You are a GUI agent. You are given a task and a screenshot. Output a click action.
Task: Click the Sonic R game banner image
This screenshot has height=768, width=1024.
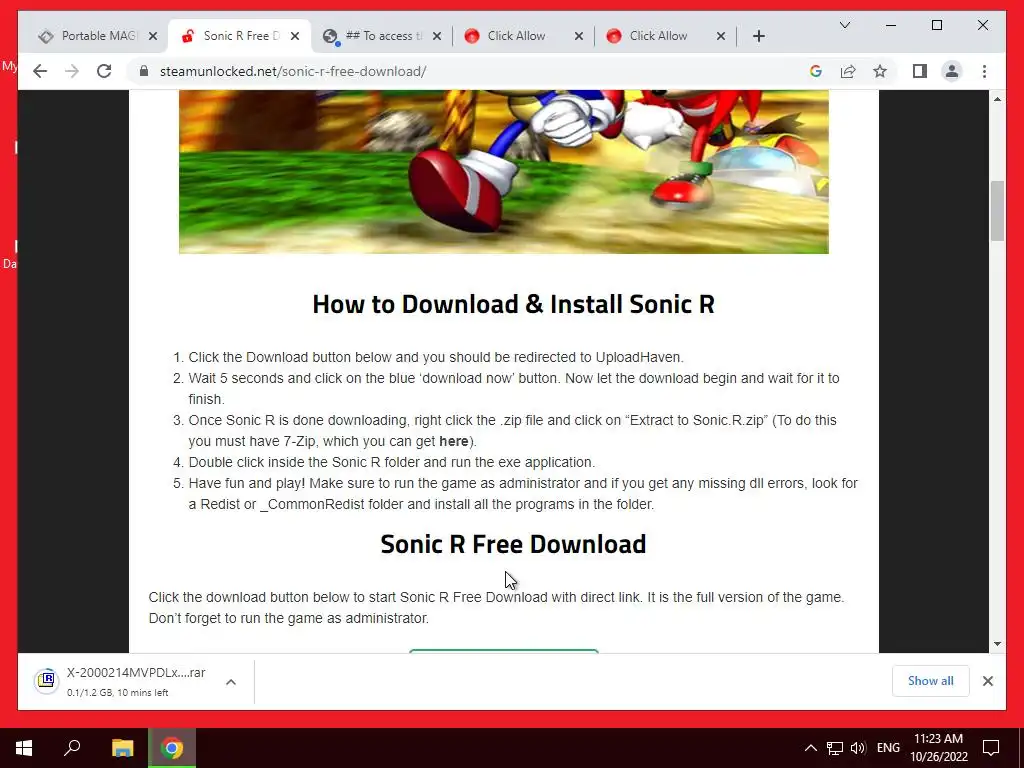point(504,172)
